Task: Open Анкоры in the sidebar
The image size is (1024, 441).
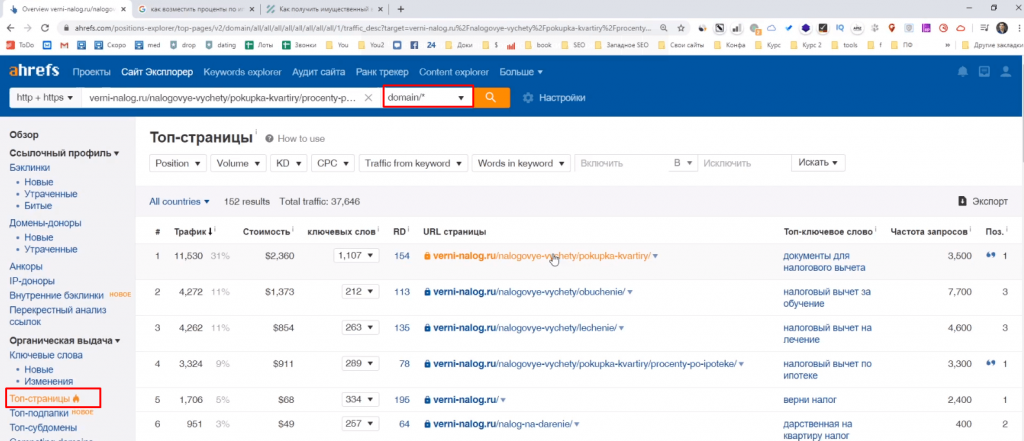Action: click(x=26, y=267)
